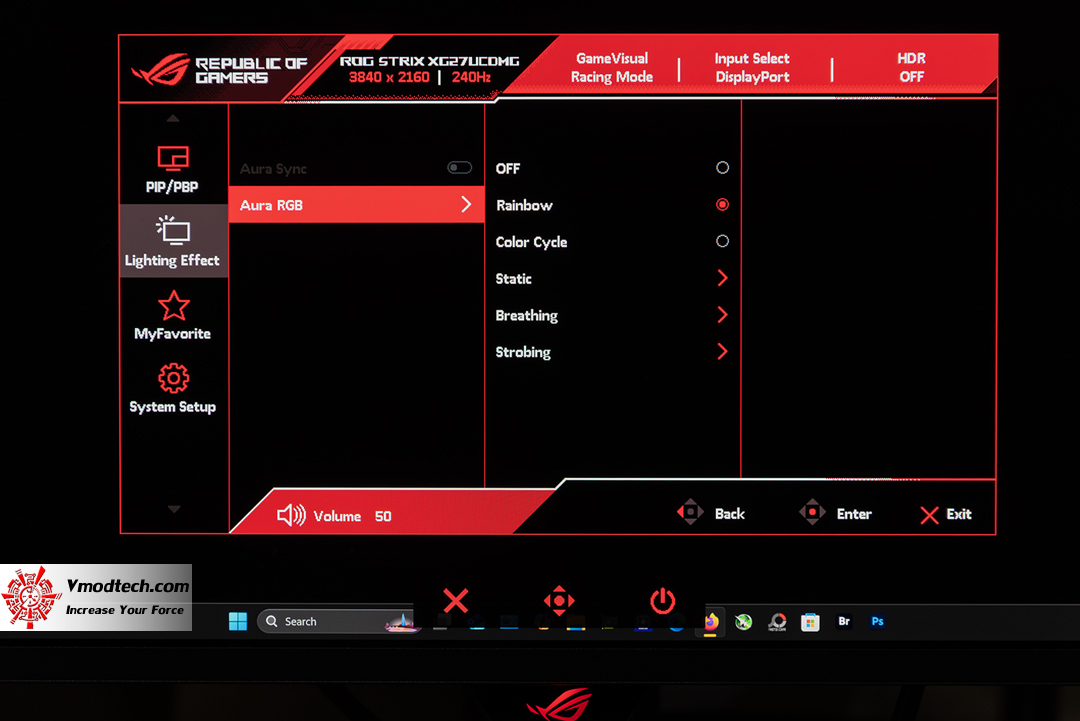Click the Volume 50 indicator
Viewport: 1080px width, 721px height.
pos(352,516)
